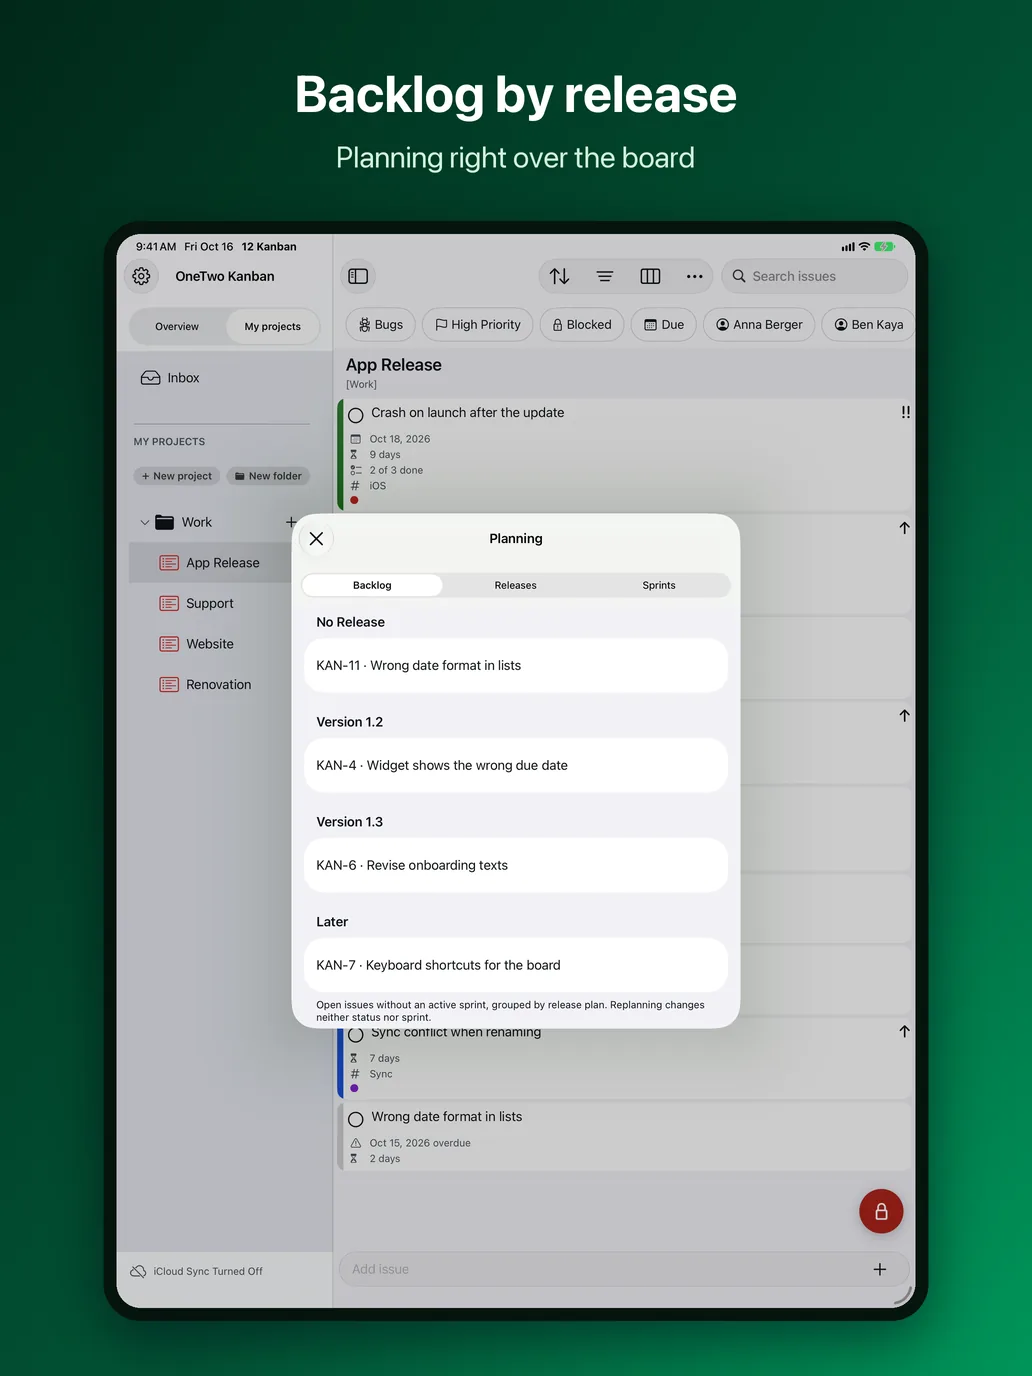The height and width of the screenshot is (1376, 1032).
Task: Switch to Overview tab
Action: pos(177,327)
